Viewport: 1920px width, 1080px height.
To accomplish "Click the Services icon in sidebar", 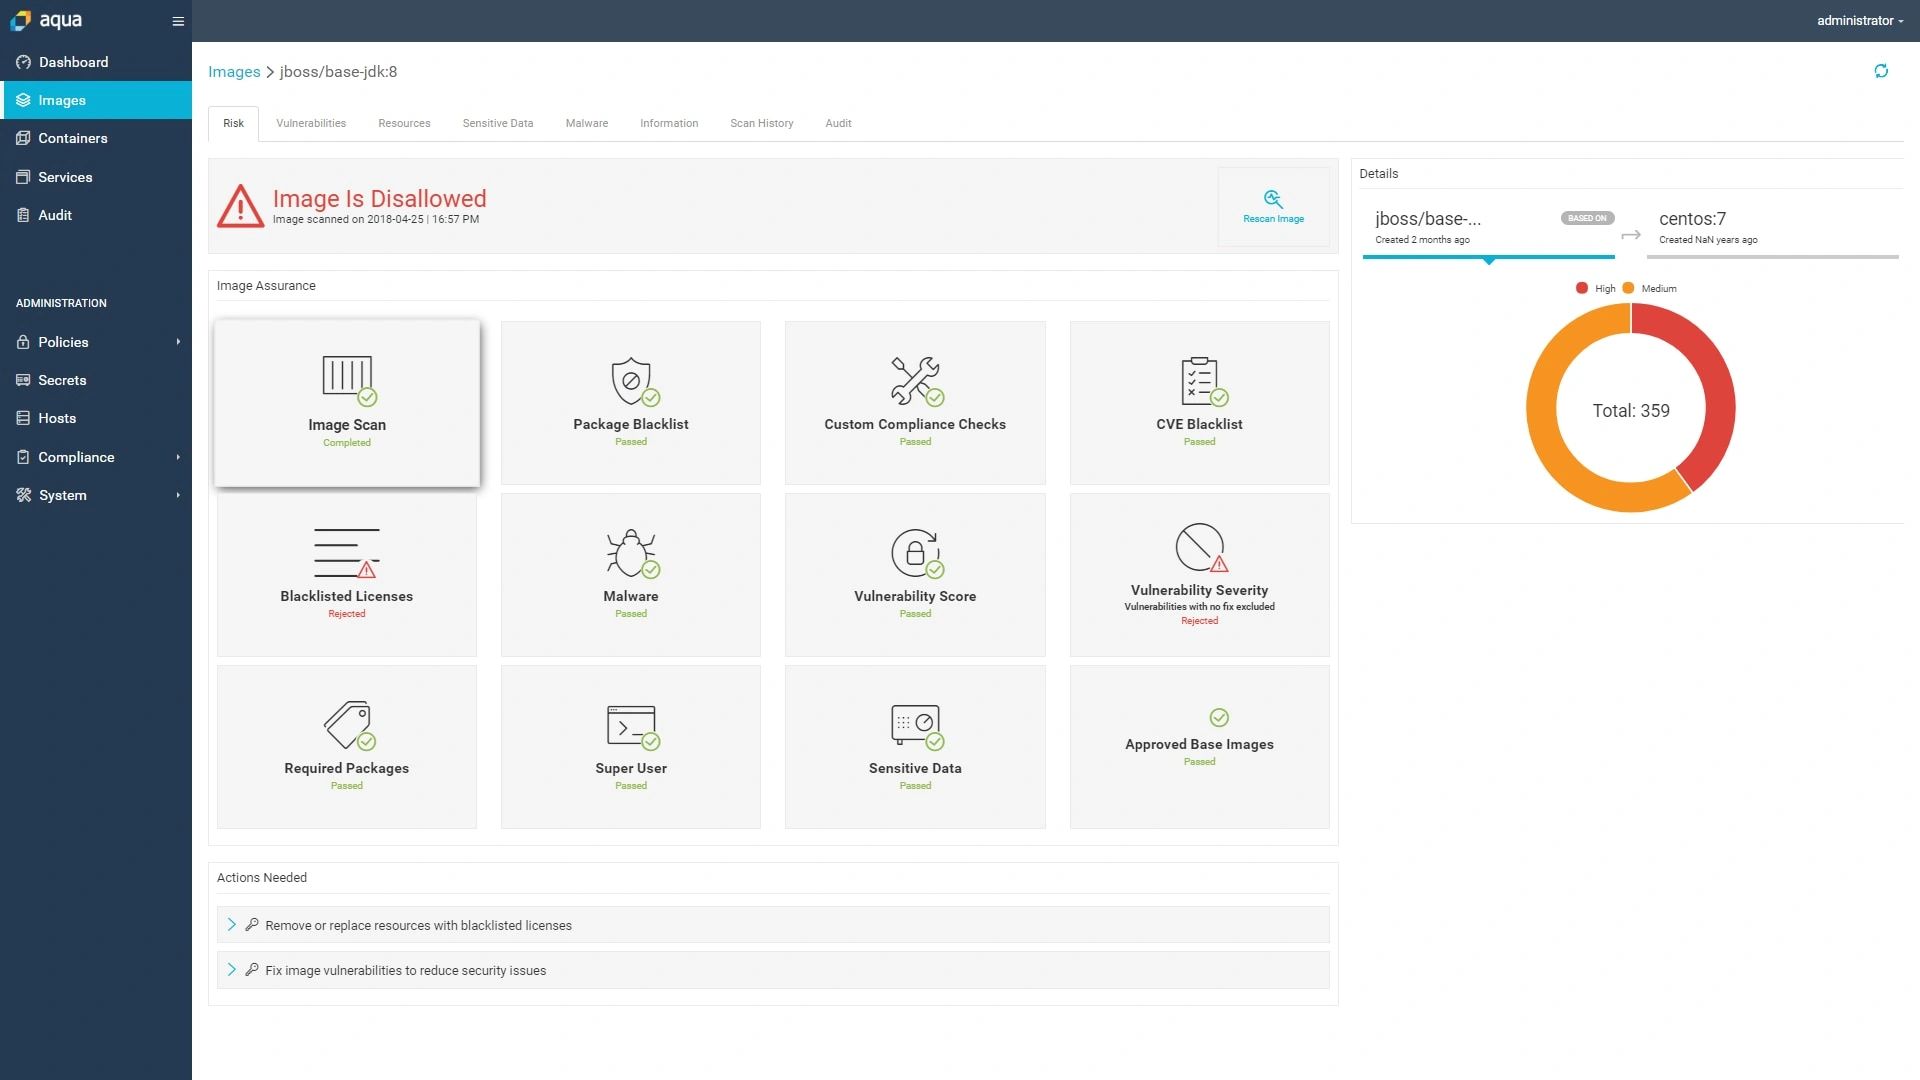I will pyautogui.click(x=23, y=177).
